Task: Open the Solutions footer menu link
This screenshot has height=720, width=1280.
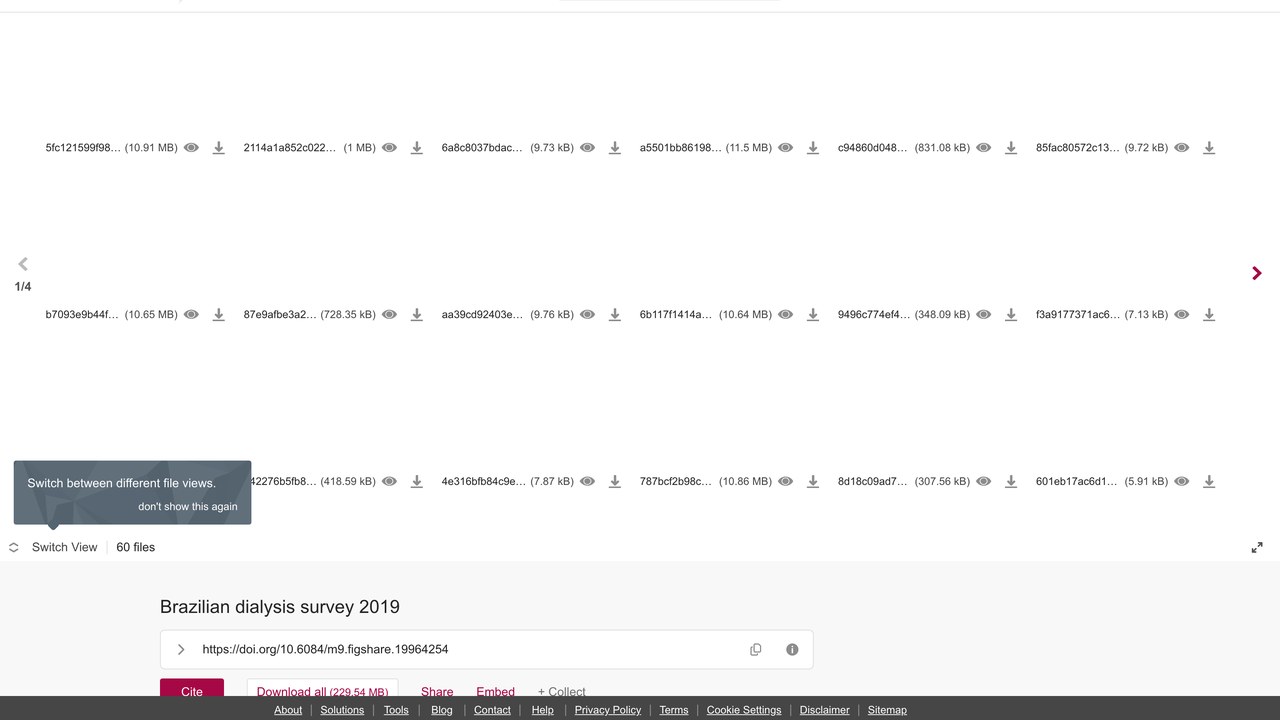Action: [x=342, y=710]
